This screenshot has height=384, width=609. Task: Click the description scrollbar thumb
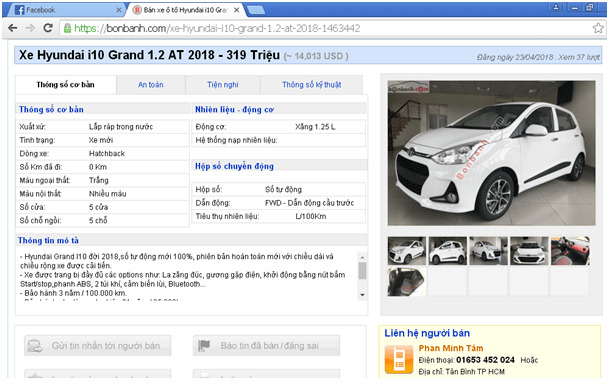click(x=362, y=271)
